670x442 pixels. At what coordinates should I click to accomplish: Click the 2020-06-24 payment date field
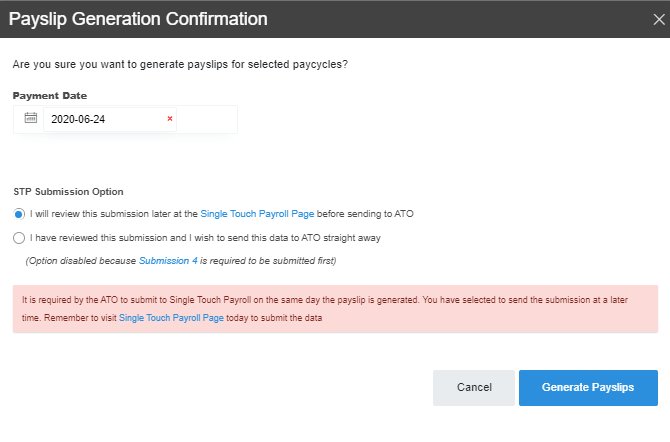tap(100, 119)
